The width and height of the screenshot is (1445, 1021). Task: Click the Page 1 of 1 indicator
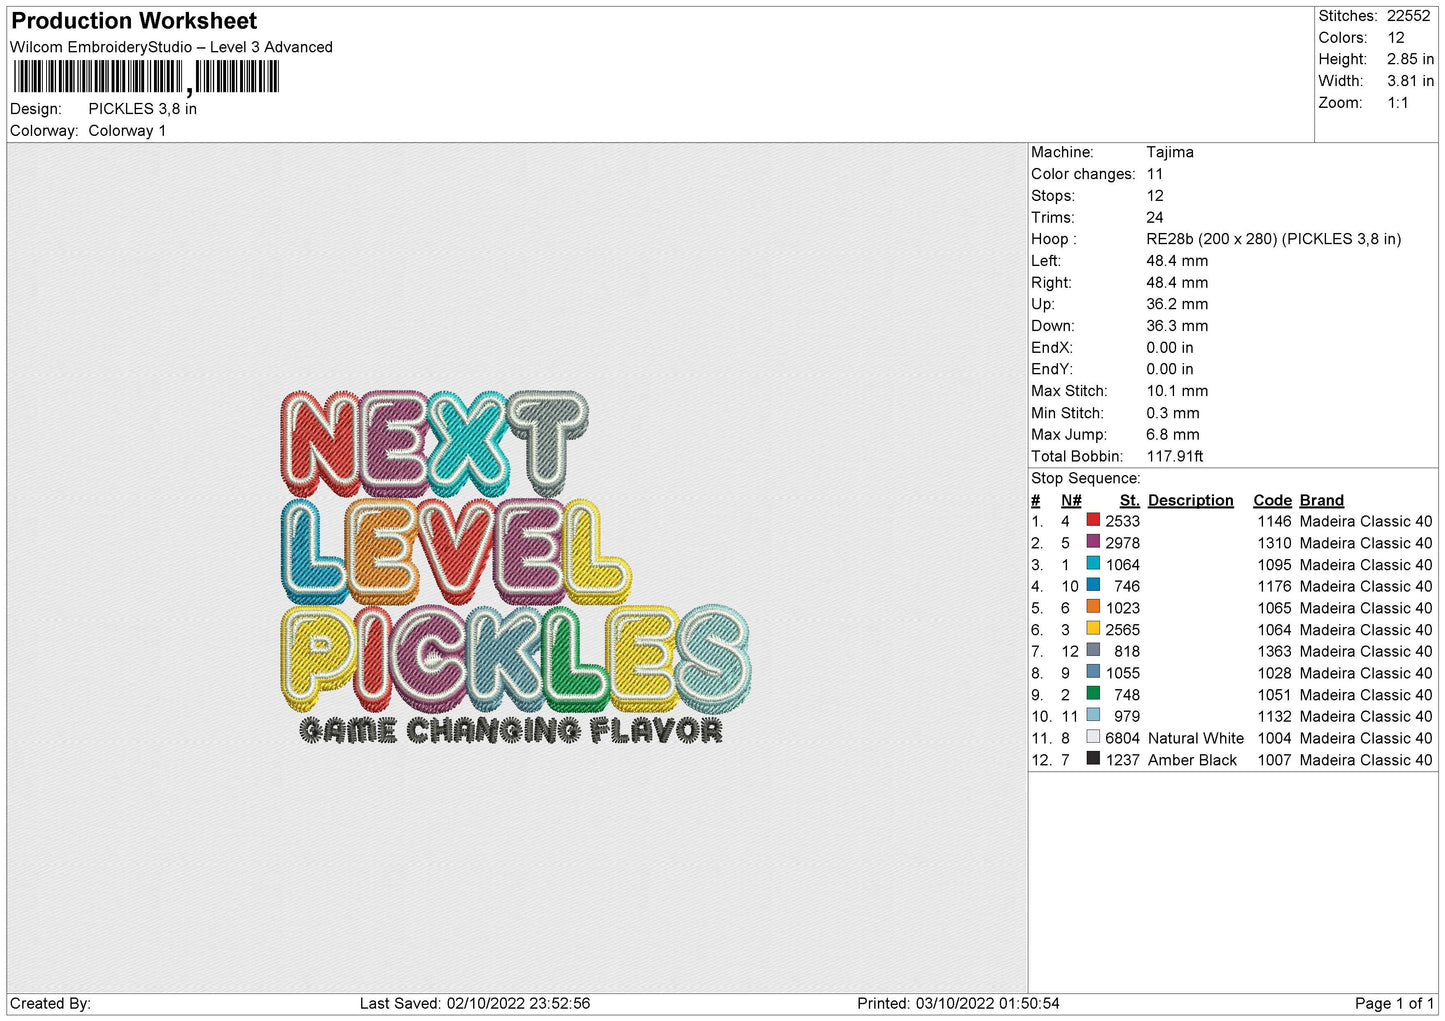click(1394, 1003)
